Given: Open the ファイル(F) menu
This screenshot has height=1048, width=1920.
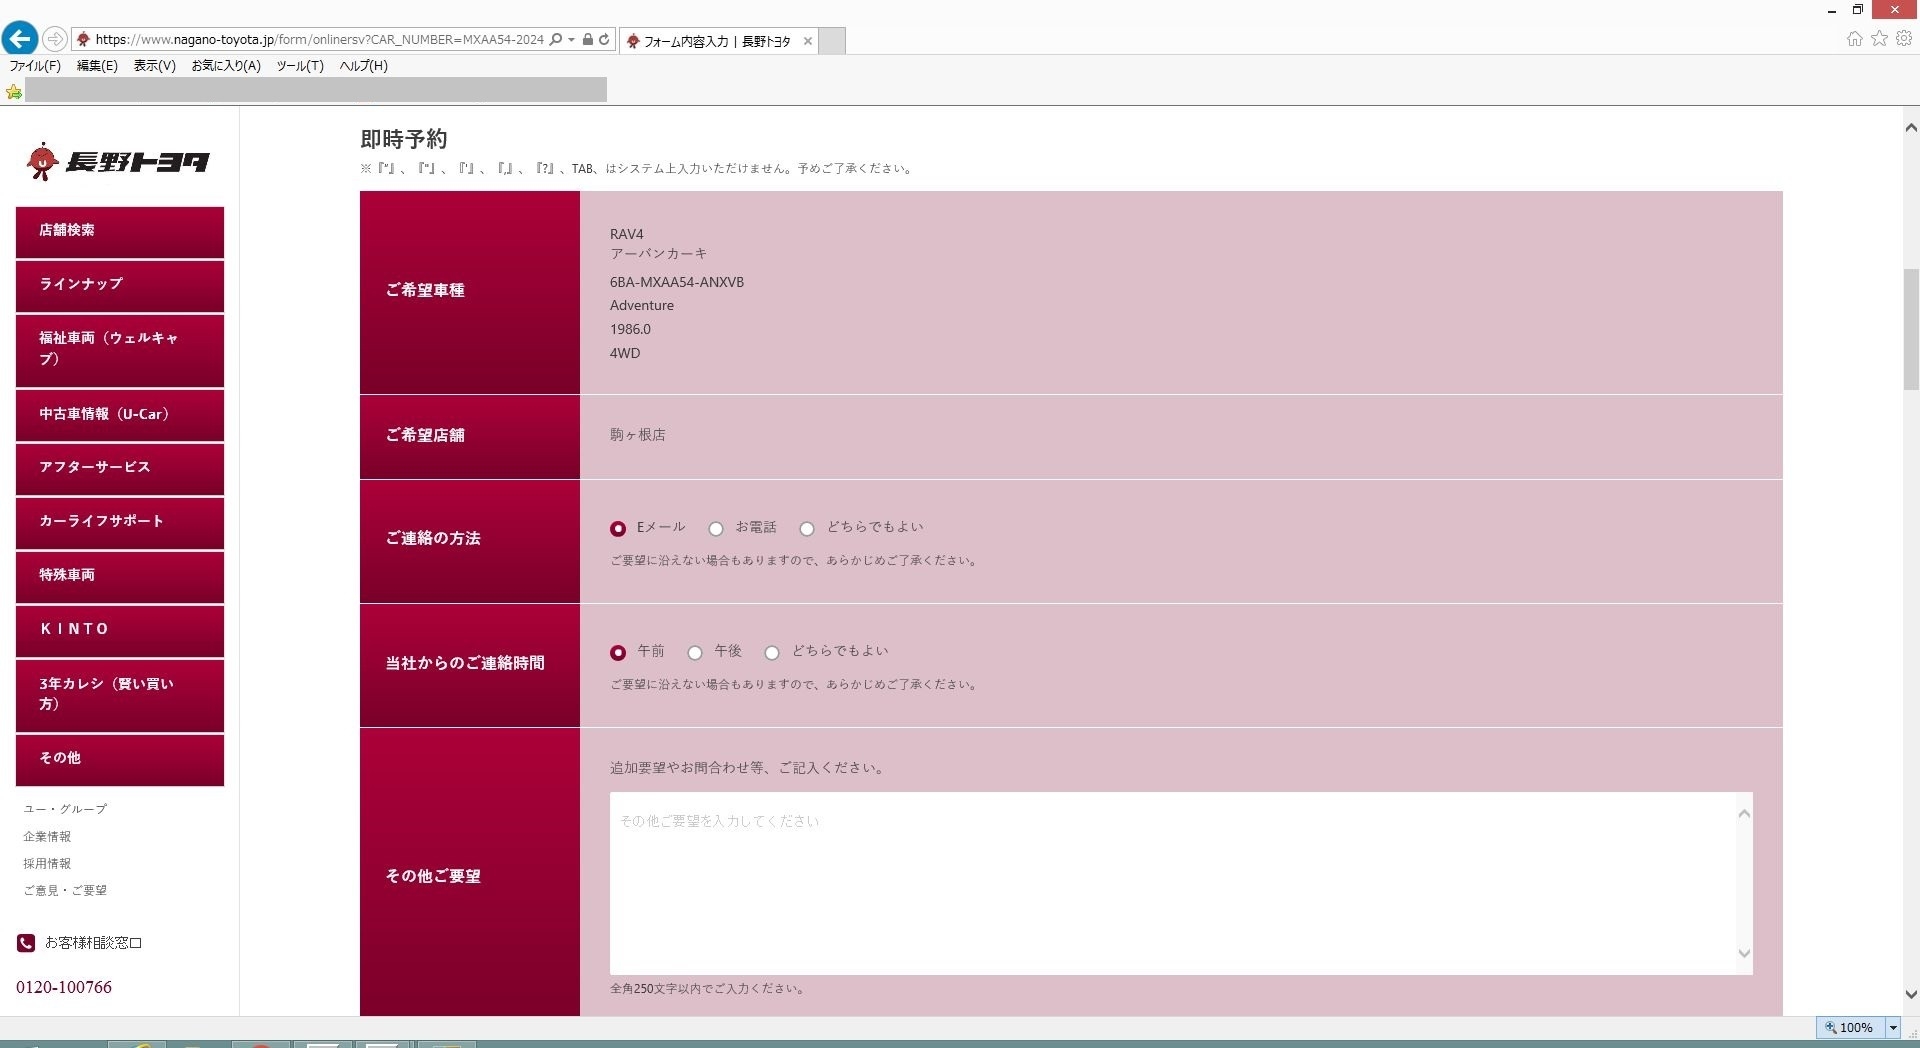Looking at the screenshot, I should point(35,66).
